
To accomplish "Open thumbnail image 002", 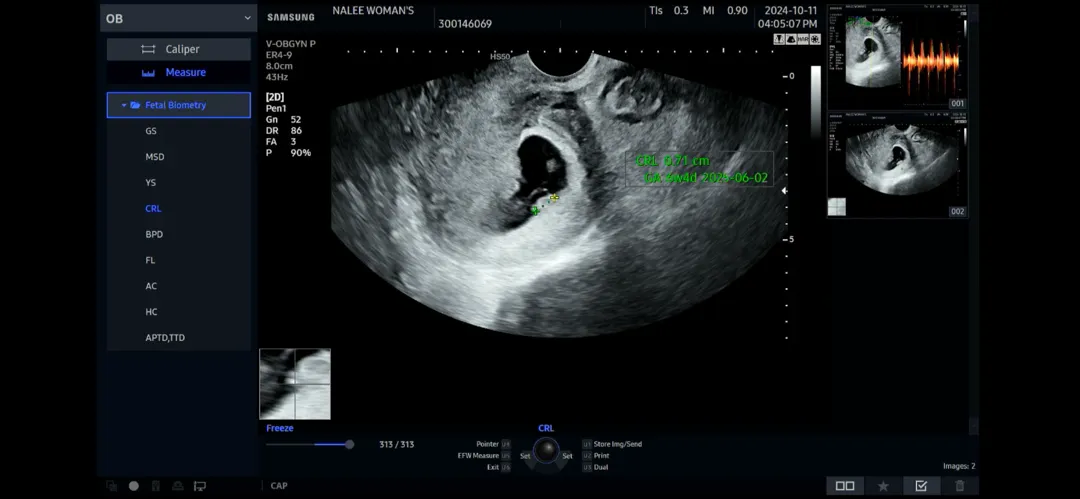I will click(897, 166).
